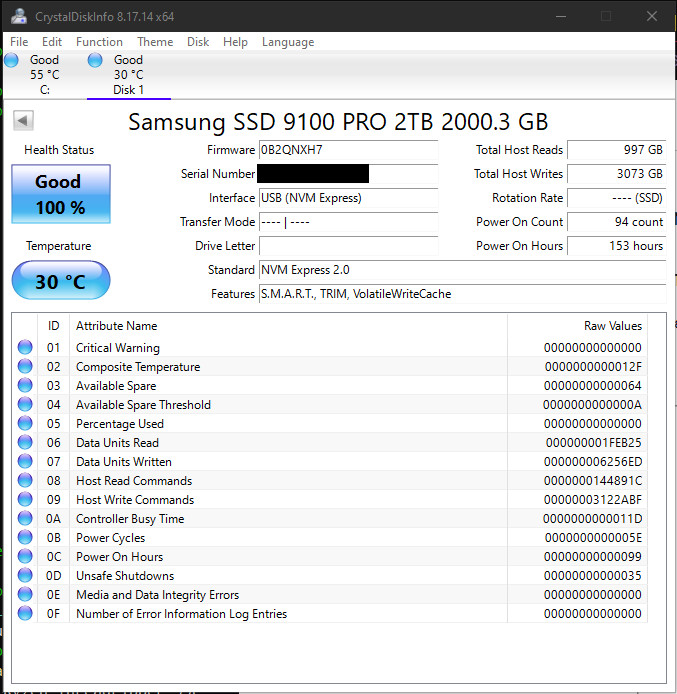Click the Health Status label
This screenshot has height=694, width=677.
[x=59, y=150]
